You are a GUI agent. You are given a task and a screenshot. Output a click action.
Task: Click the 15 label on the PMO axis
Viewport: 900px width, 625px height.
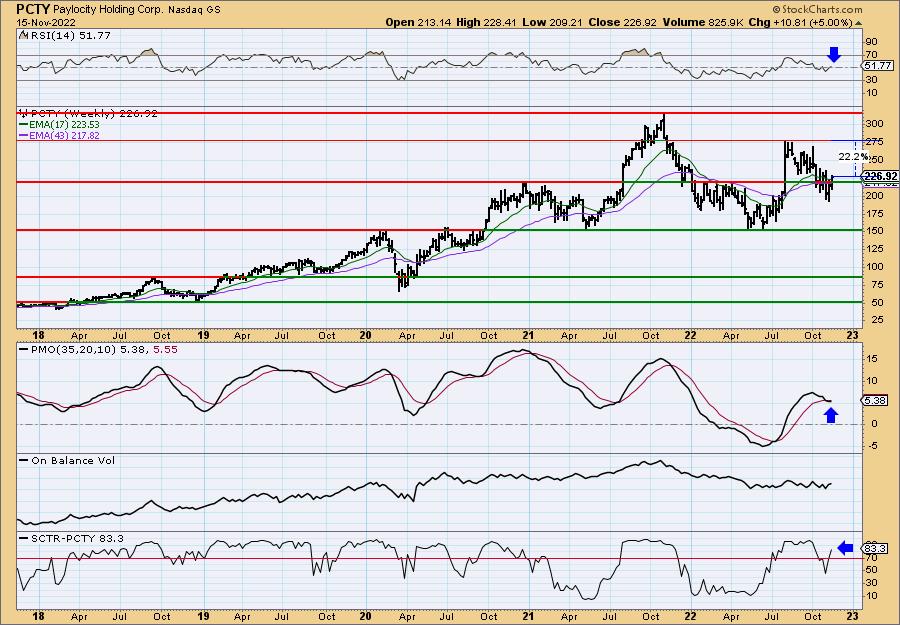click(872, 359)
